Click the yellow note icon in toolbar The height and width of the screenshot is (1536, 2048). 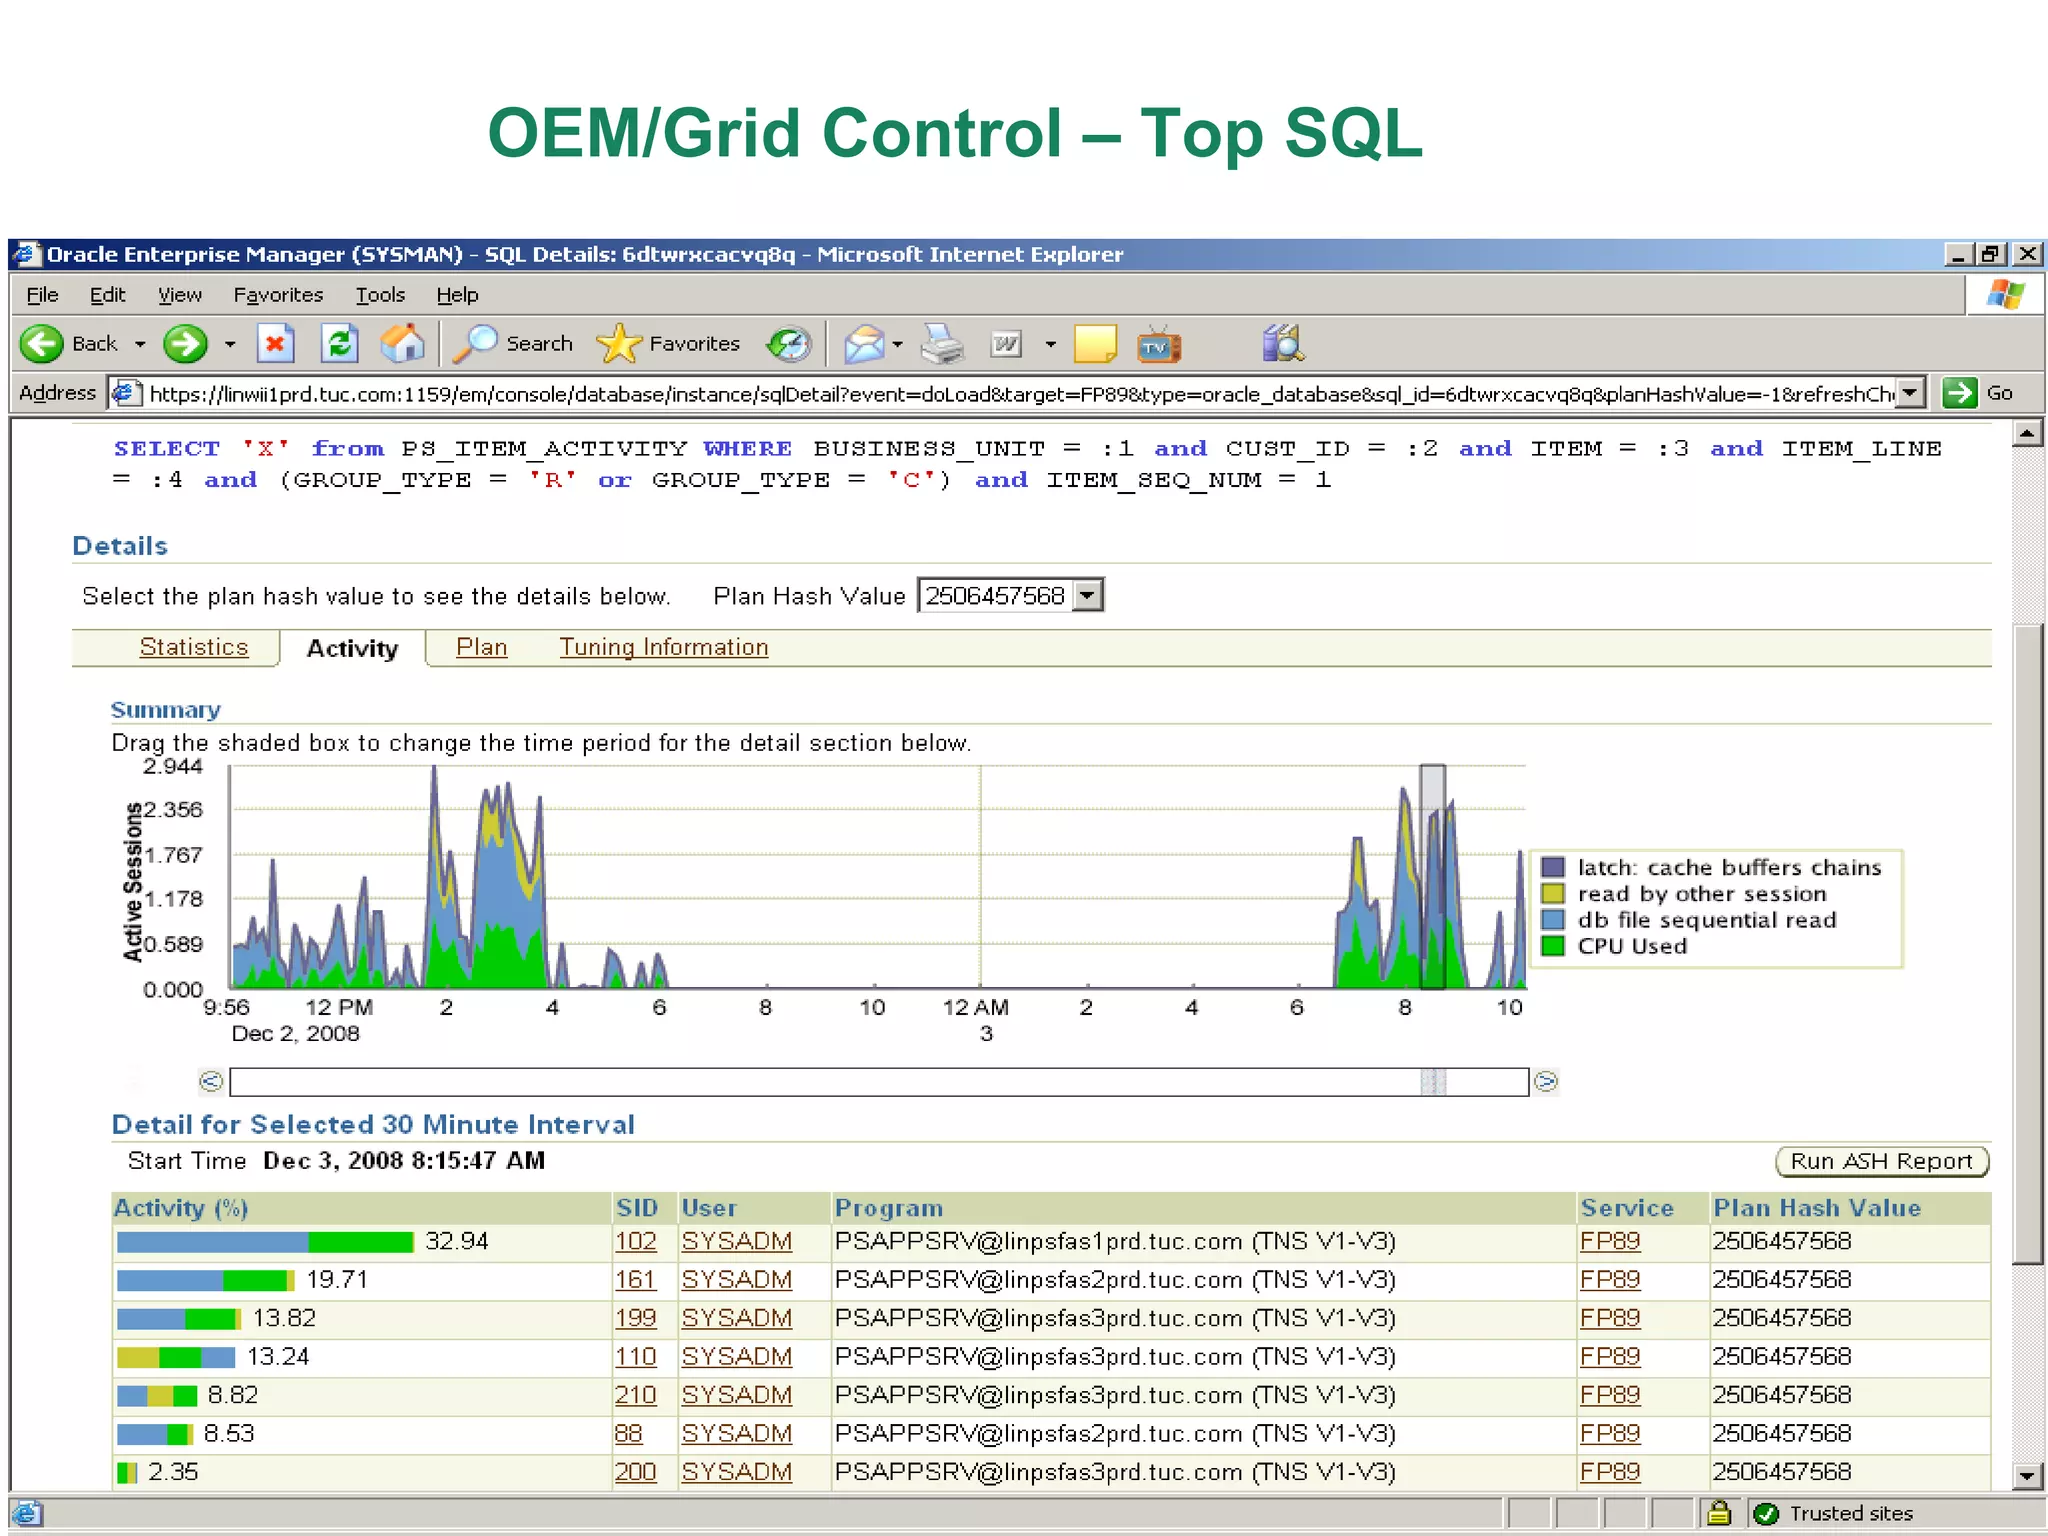point(1095,344)
